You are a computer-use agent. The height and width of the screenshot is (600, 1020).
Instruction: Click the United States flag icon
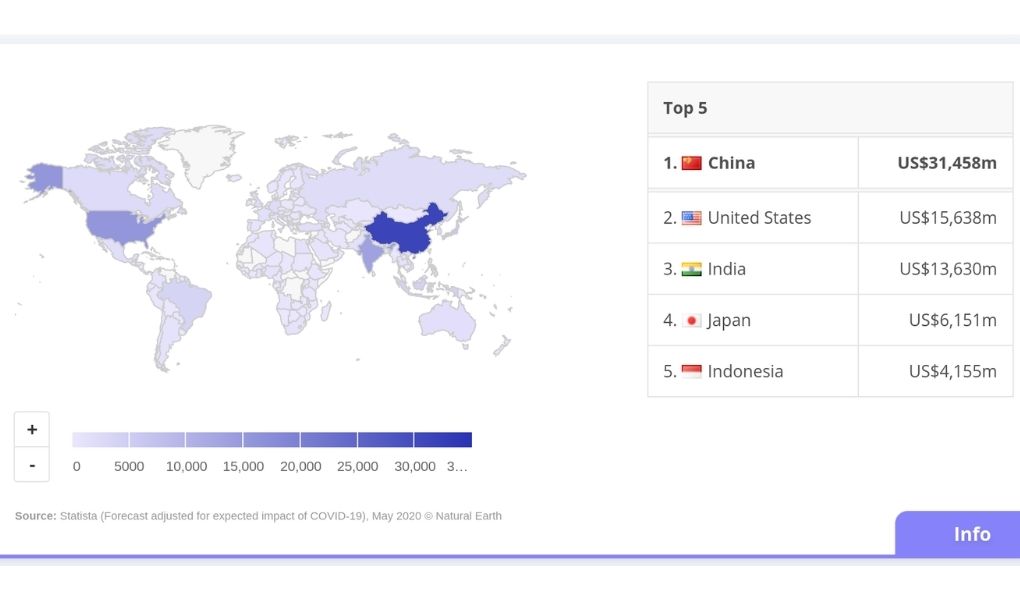(x=690, y=217)
